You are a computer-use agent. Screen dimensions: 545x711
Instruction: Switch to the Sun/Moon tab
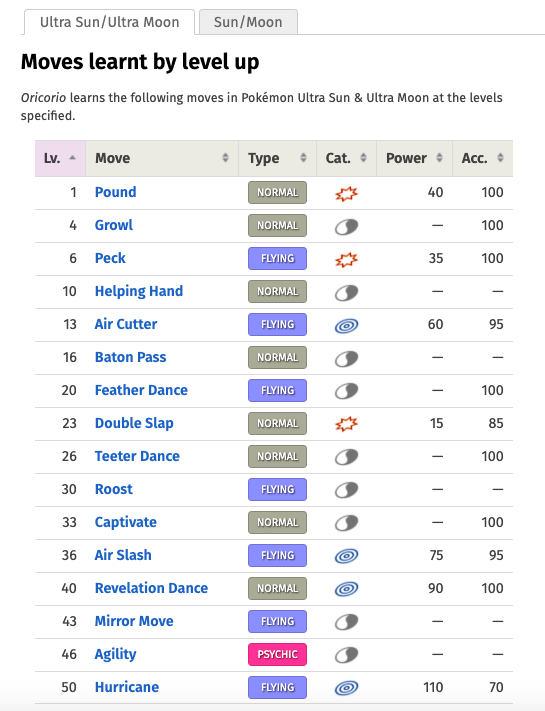point(248,22)
